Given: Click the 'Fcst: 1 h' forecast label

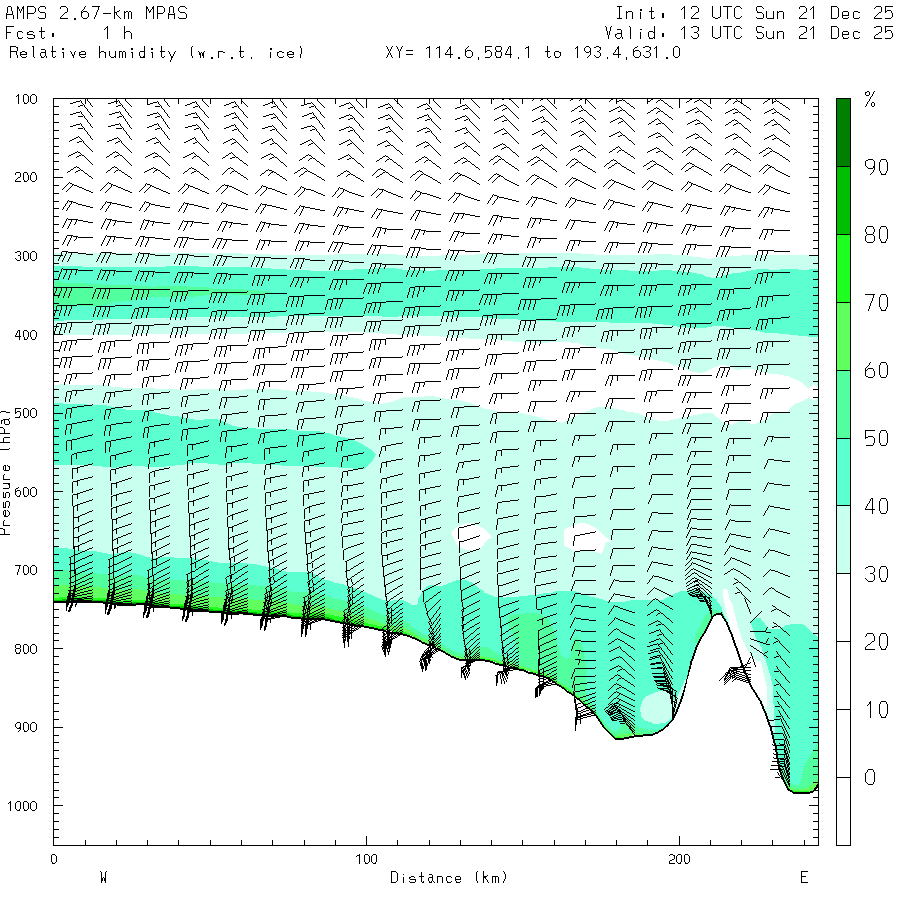Looking at the screenshot, I should coord(69,33).
